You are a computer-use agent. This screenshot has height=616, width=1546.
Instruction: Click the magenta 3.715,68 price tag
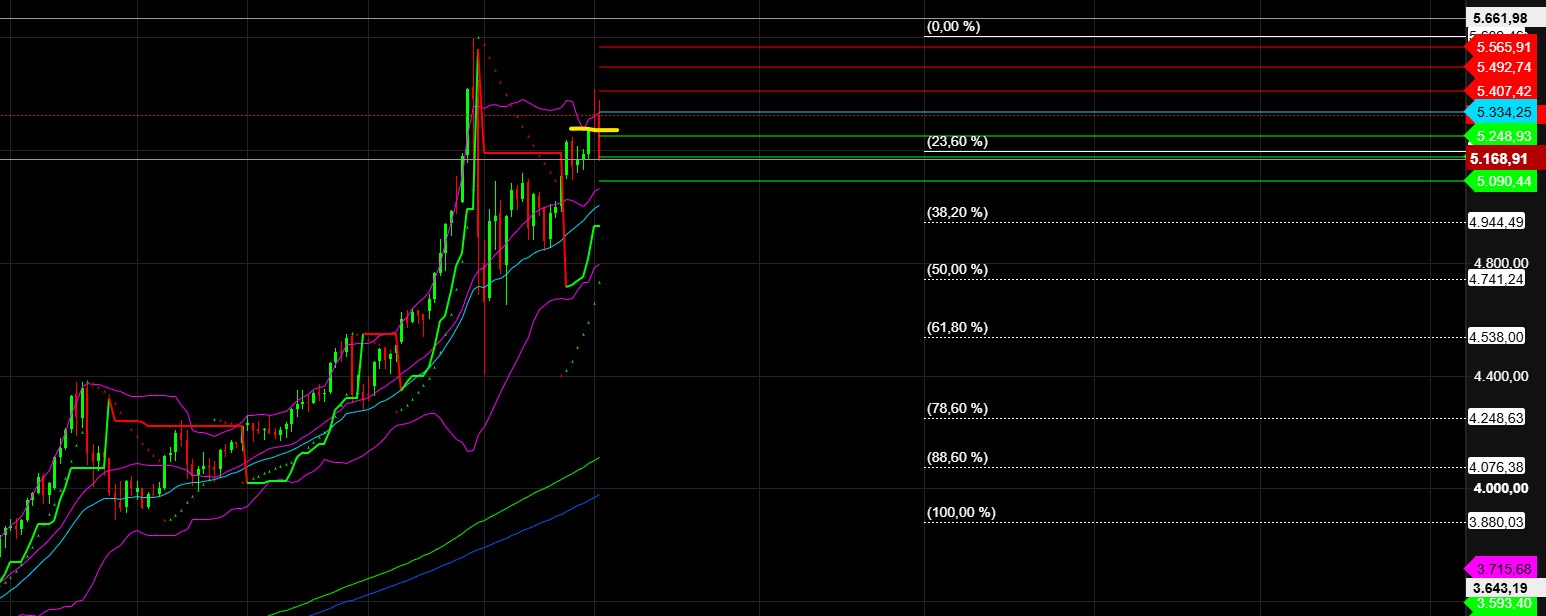(1503, 568)
